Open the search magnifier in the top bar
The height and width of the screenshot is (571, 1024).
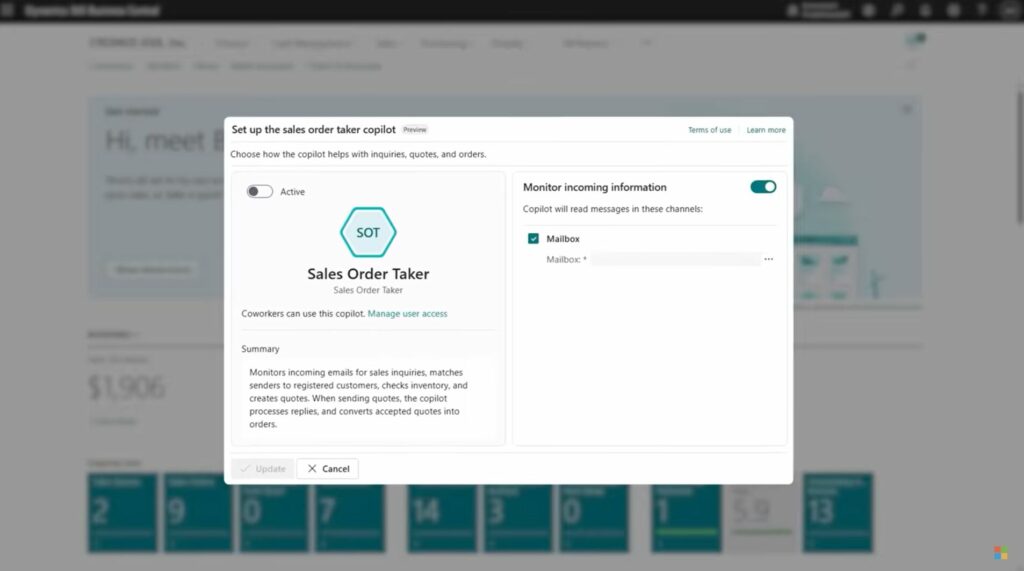coord(897,10)
